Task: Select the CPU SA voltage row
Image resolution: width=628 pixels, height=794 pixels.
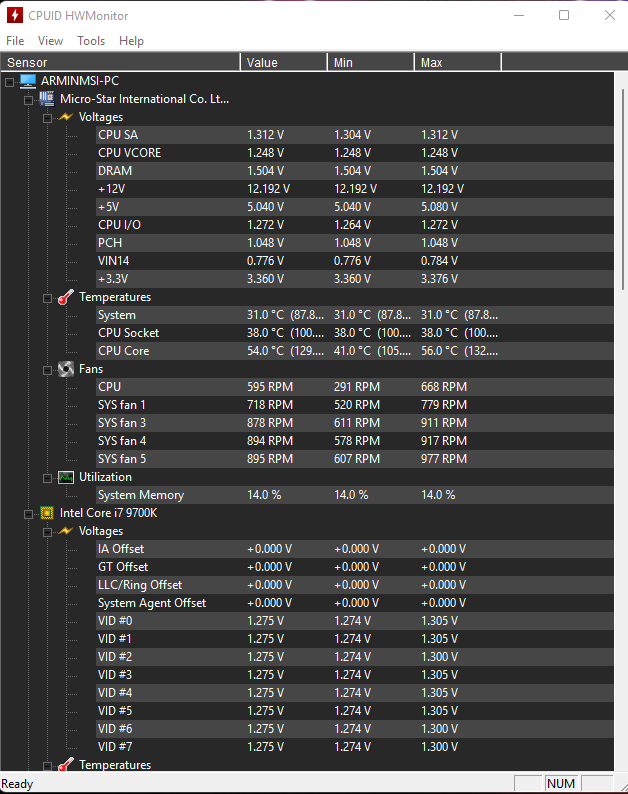Action: [x=355, y=135]
